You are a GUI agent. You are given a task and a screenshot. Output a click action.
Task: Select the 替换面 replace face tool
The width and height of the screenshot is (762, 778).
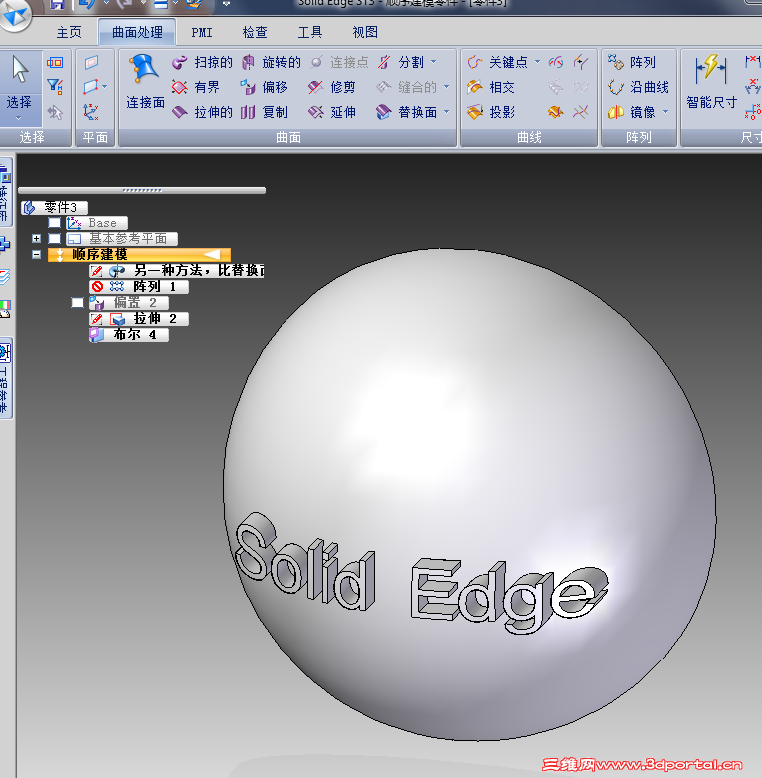click(407, 112)
